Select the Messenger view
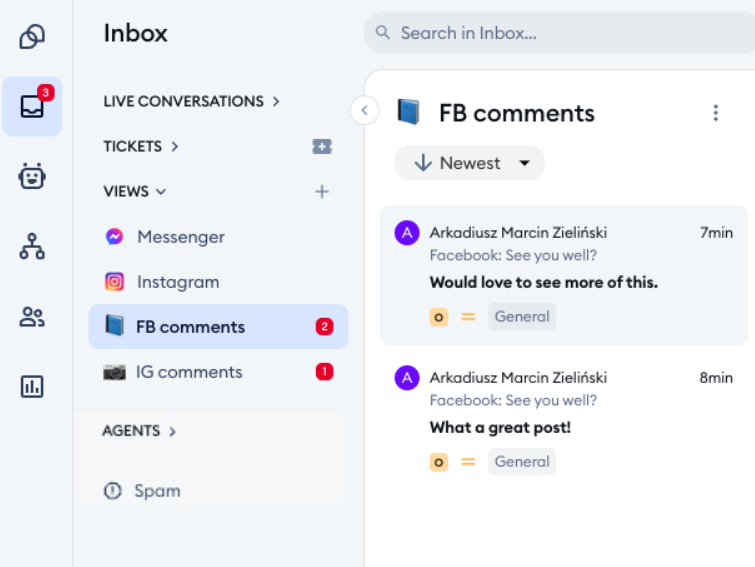This screenshot has height=567, width=755. coord(180,237)
